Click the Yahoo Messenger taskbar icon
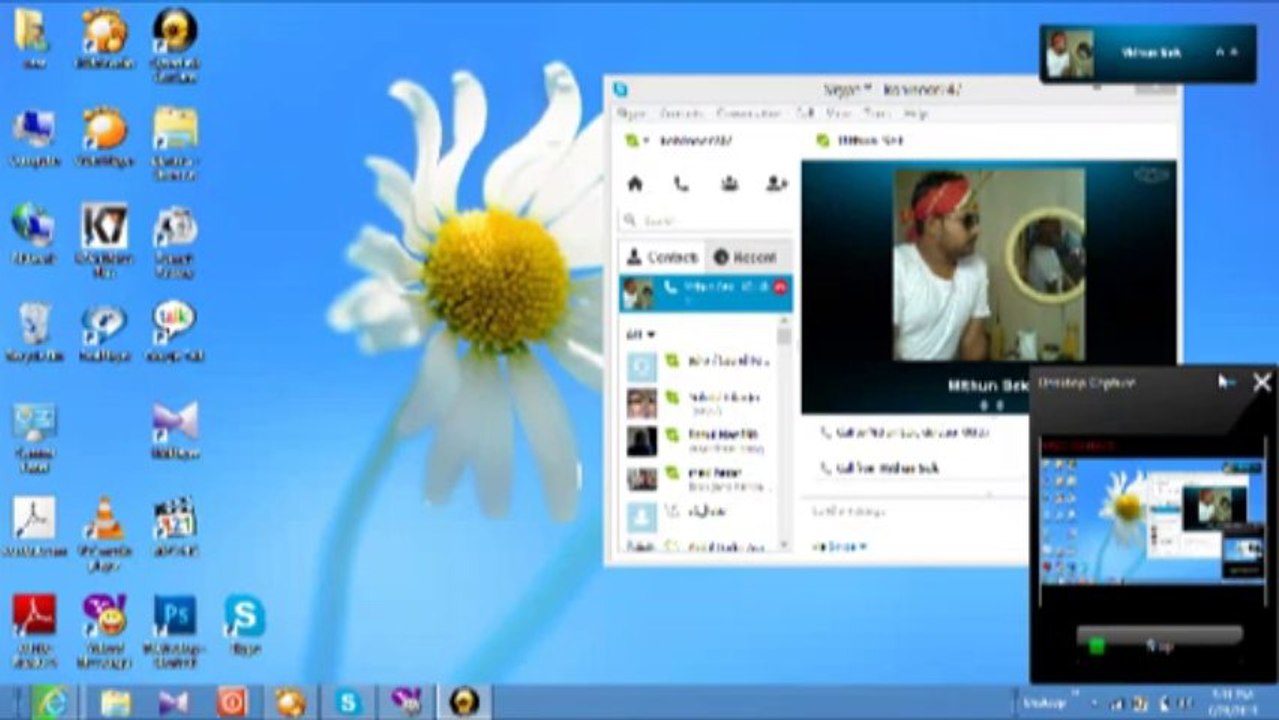Screen dimensions: 1279x720 click(406, 703)
